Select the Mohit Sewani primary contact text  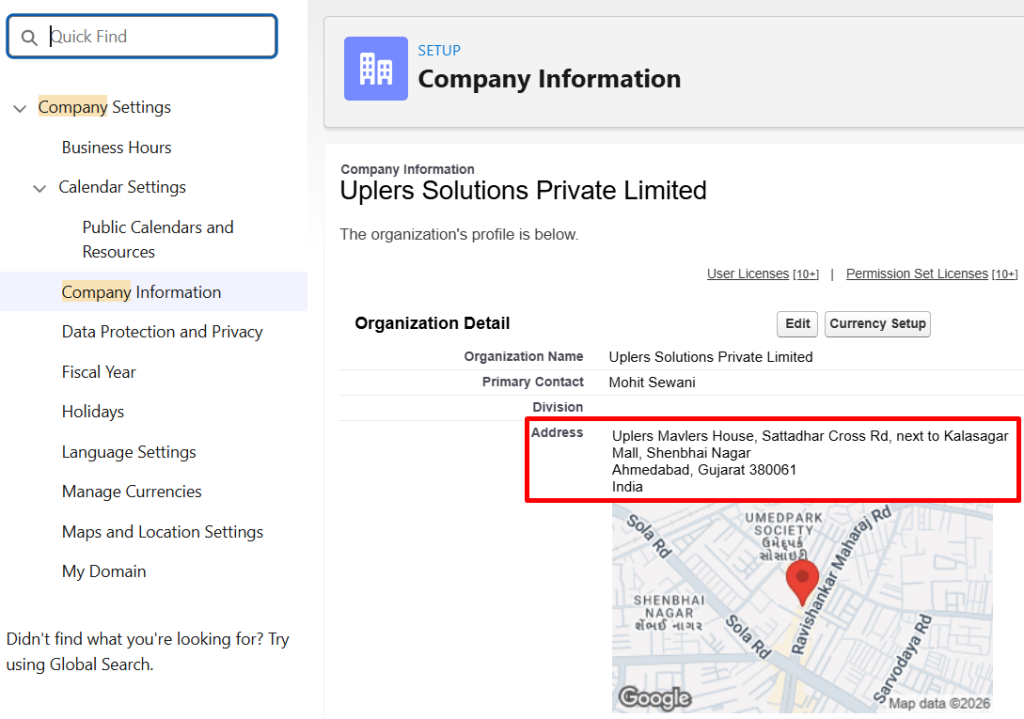[x=652, y=383]
